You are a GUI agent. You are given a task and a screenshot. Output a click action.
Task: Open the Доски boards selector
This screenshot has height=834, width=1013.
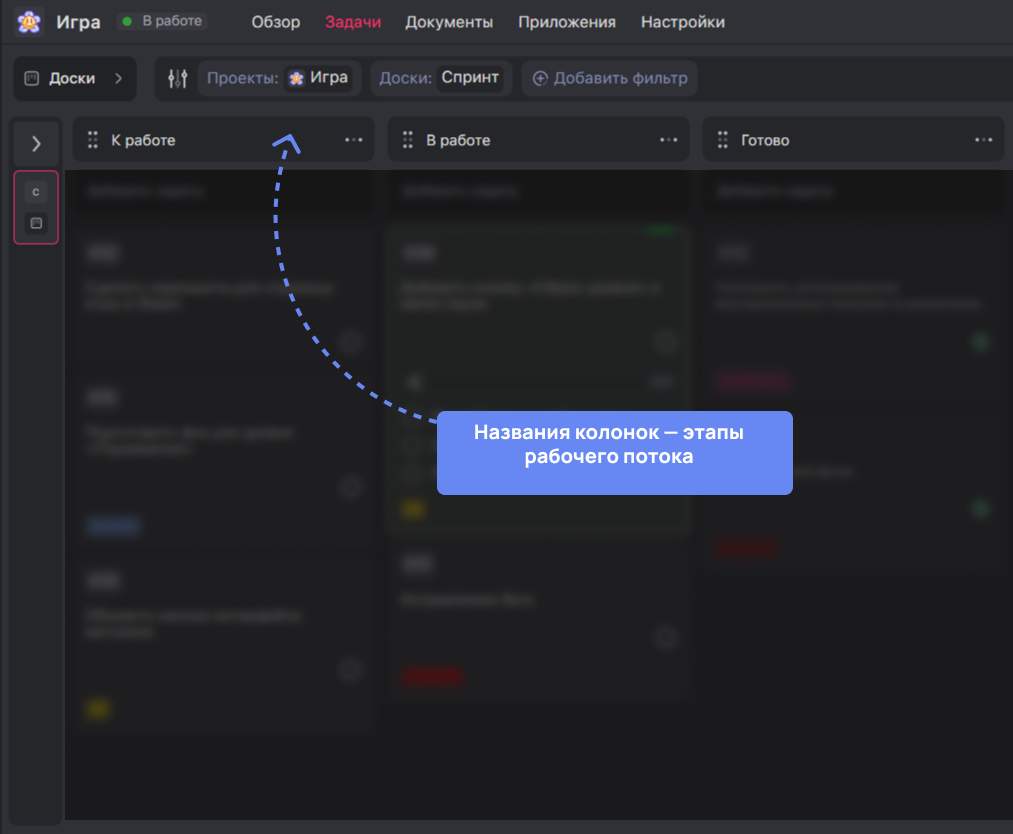(74, 78)
